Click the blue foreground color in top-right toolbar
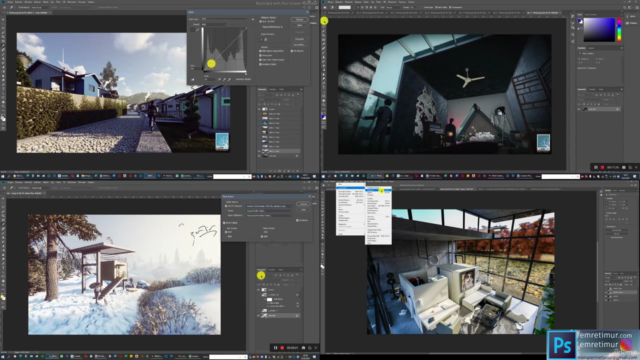Screen dimensions: 640x360 [x=323, y=117]
